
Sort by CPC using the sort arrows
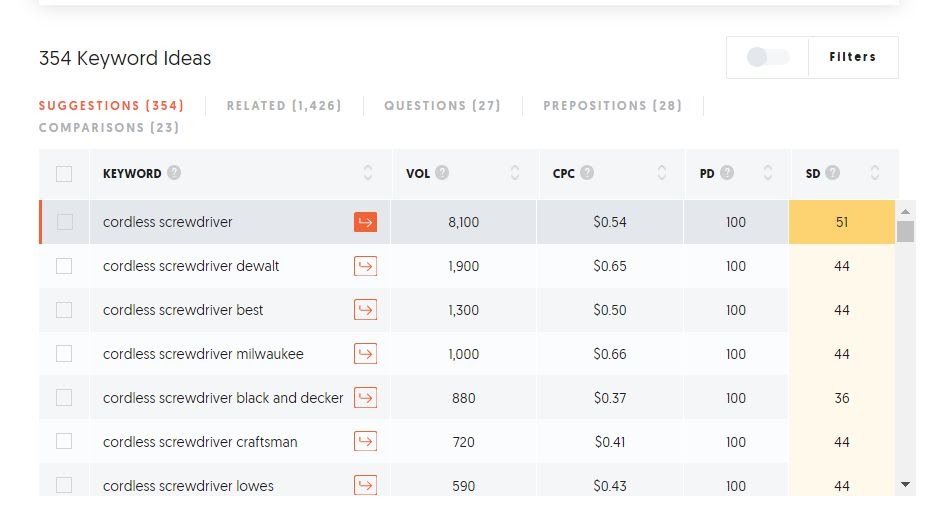click(x=662, y=173)
